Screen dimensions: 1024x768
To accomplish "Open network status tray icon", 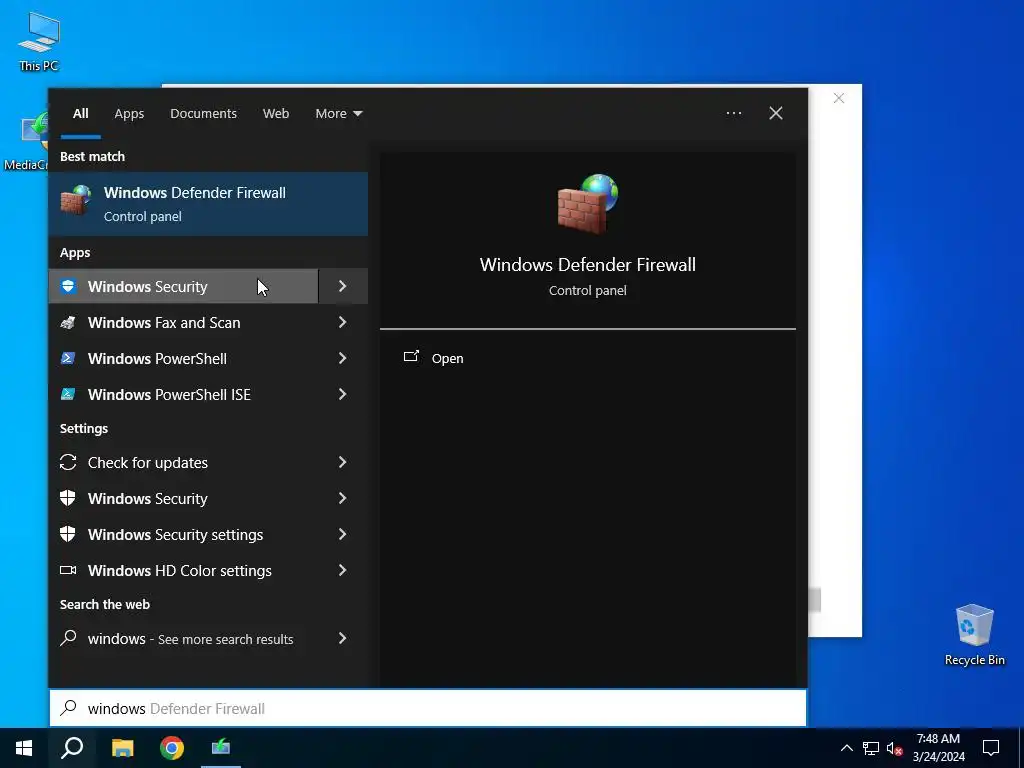I will pos(871,748).
